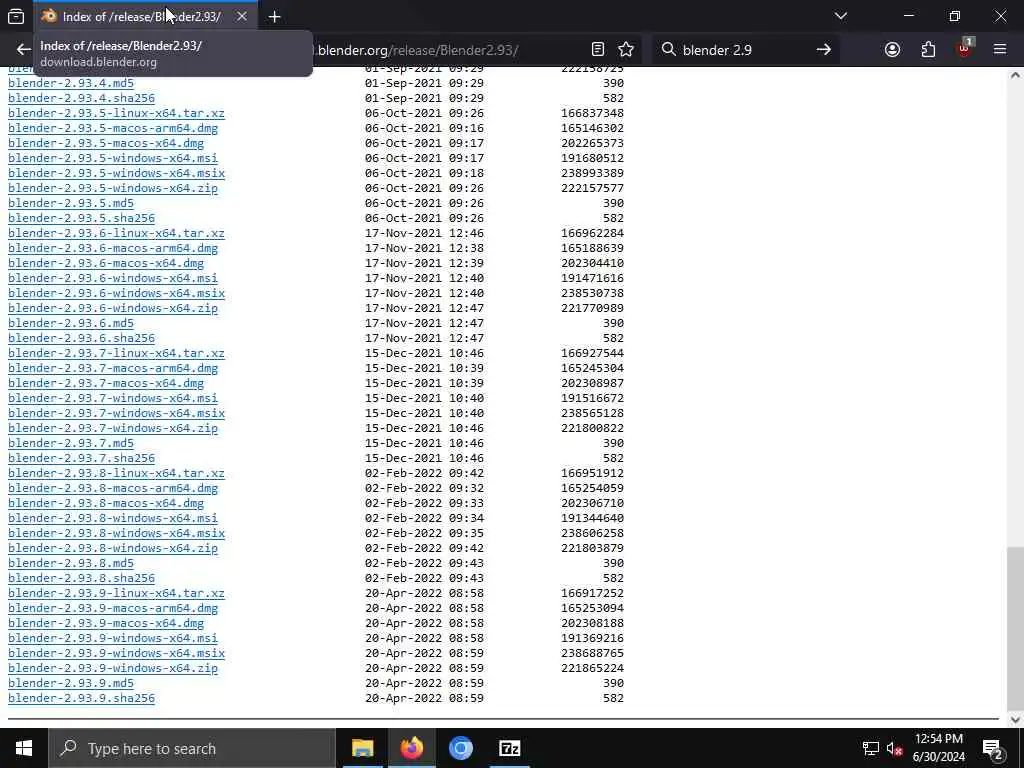1024x768 pixels.
Task: Toggle reader view icon
Action: [x=598, y=50]
